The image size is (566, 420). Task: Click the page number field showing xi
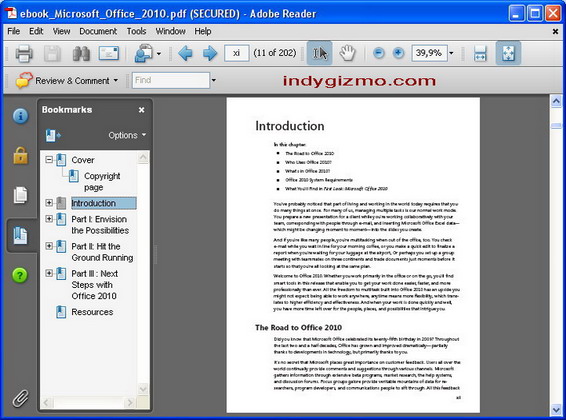(x=236, y=53)
